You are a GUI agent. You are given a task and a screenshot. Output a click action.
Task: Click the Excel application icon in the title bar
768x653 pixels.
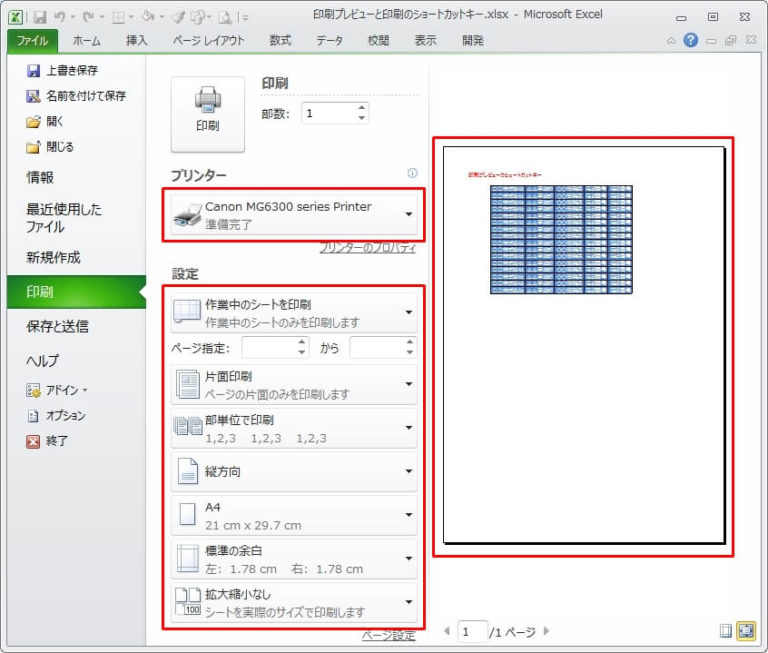point(15,18)
